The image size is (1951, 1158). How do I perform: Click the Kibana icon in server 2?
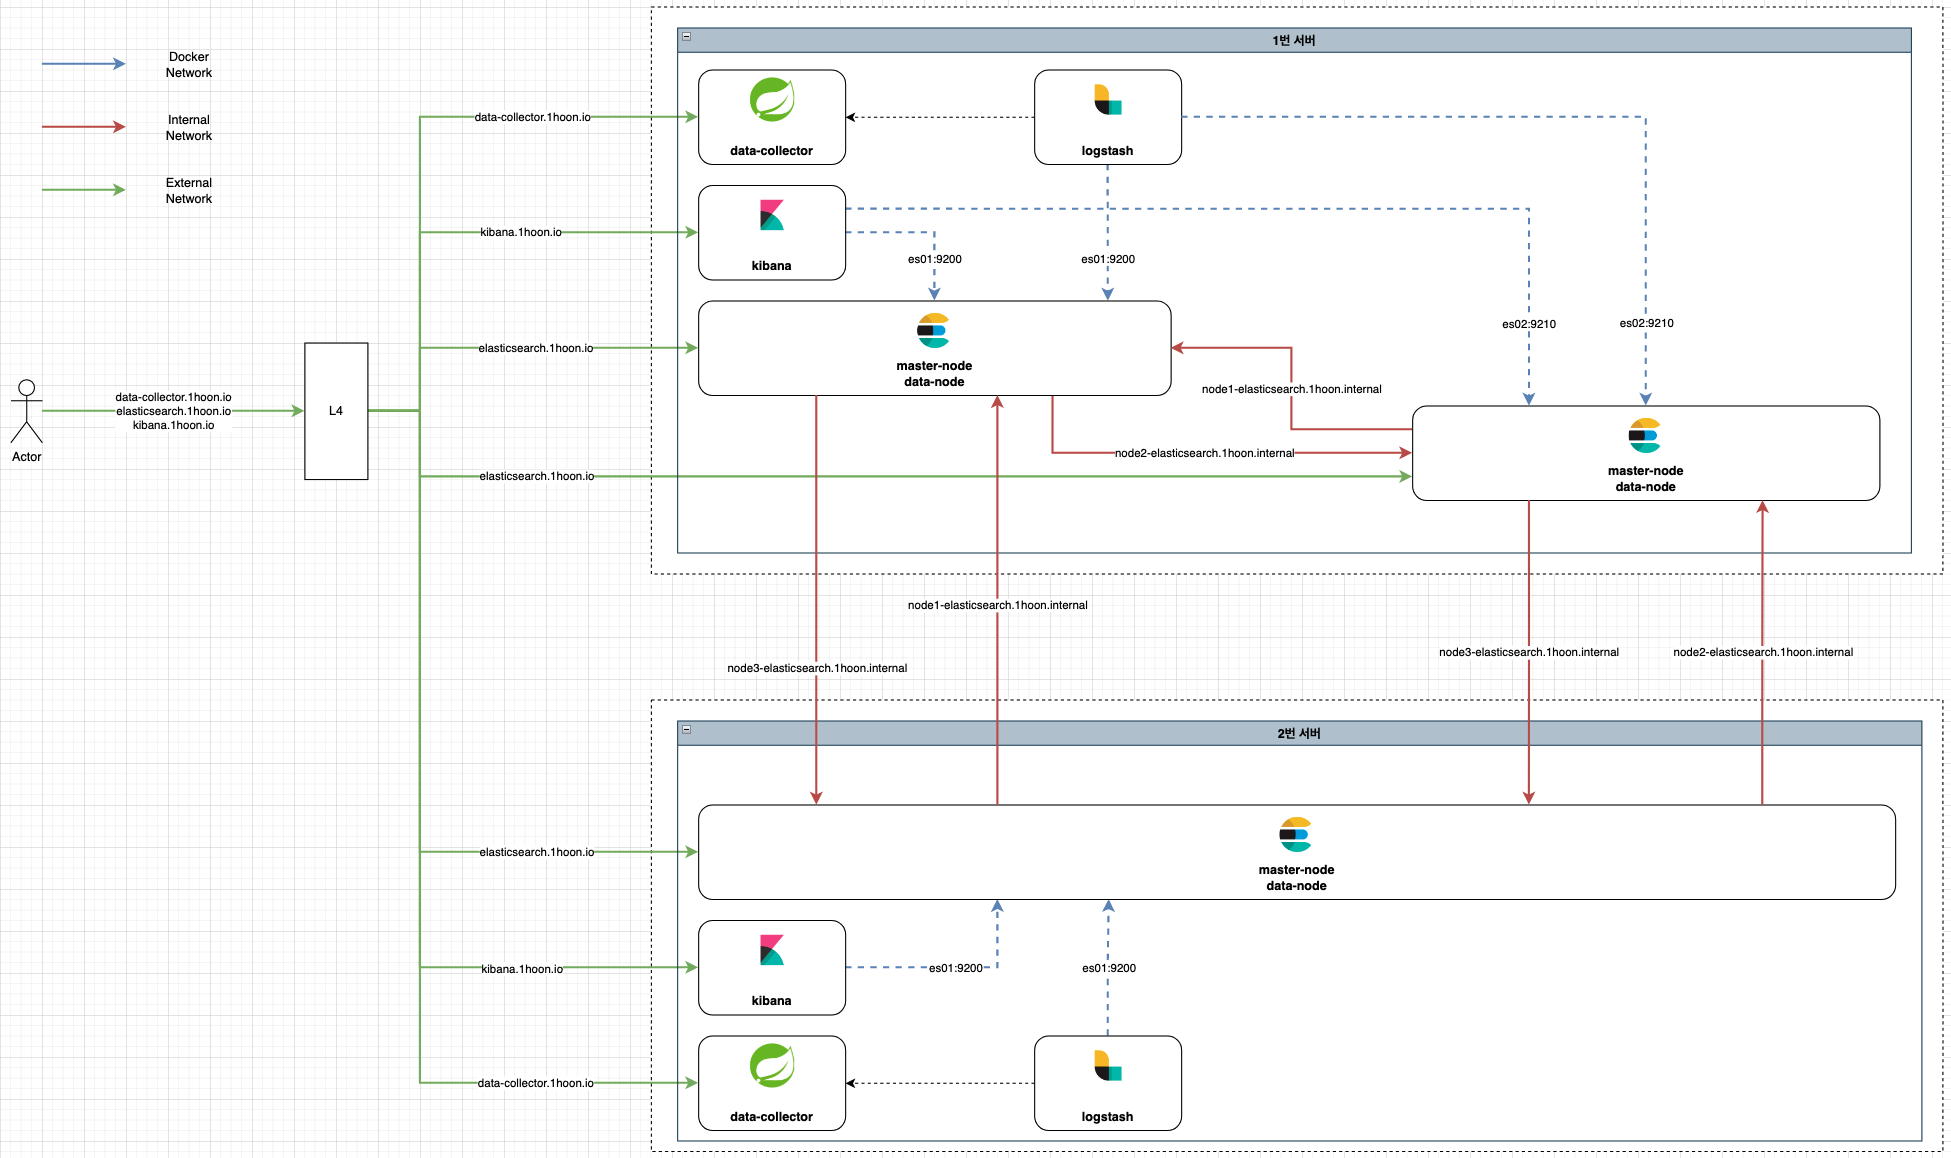[771, 950]
